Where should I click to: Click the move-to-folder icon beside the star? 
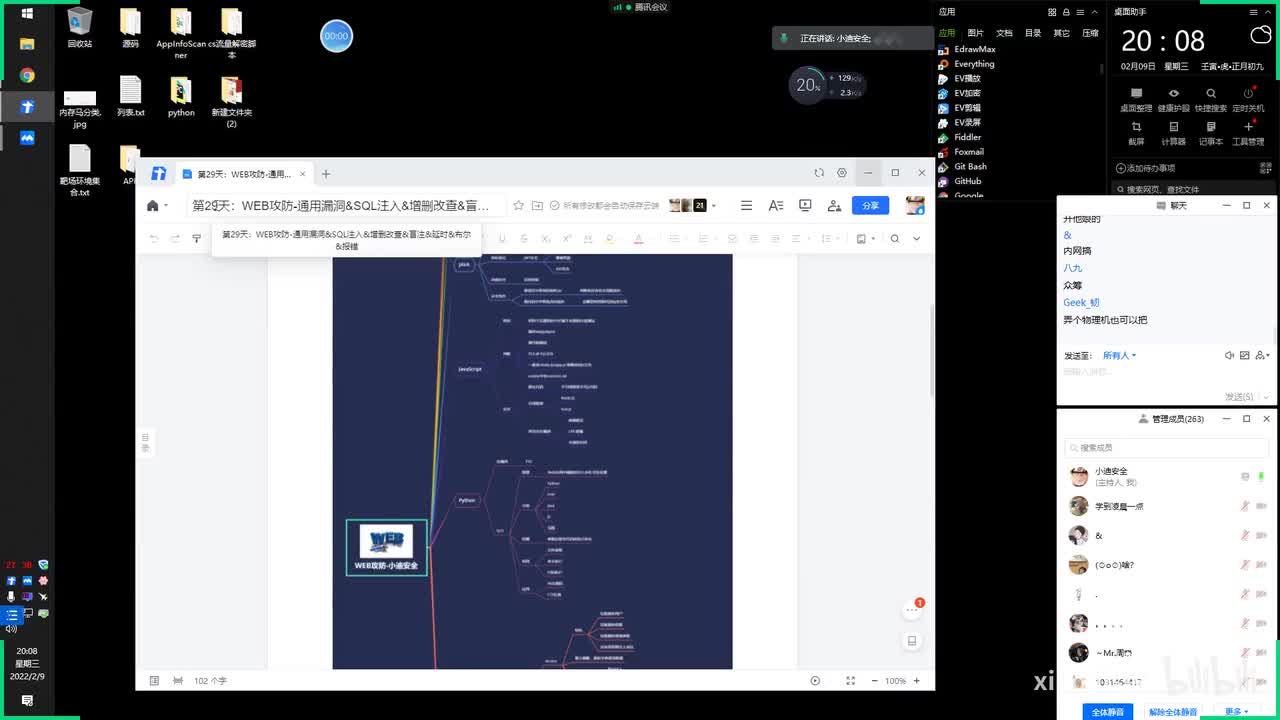(x=537, y=205)
